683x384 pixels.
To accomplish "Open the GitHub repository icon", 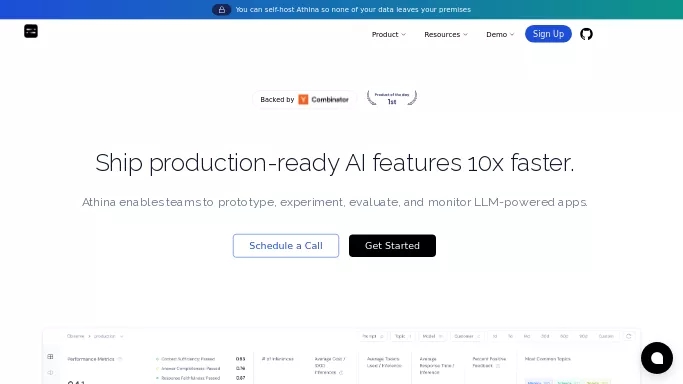I will (586, 34).
